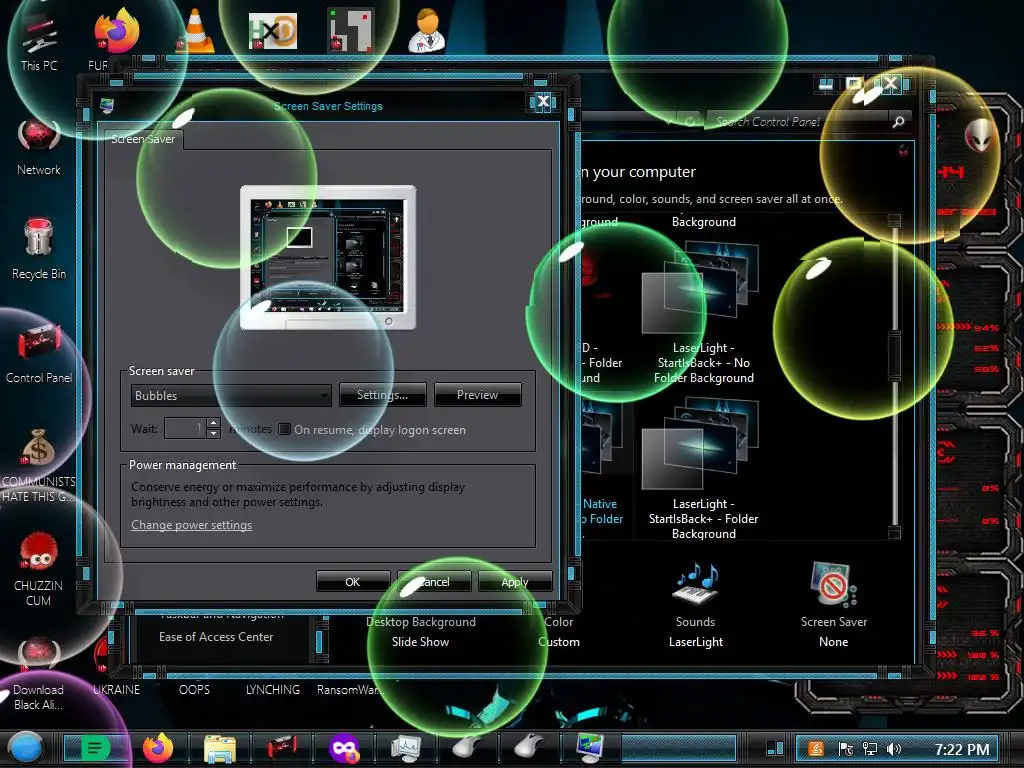Decrease the Wait minutes with down arrow
The height and width of the screenshot is (768, 1024).
pos(214,434)
